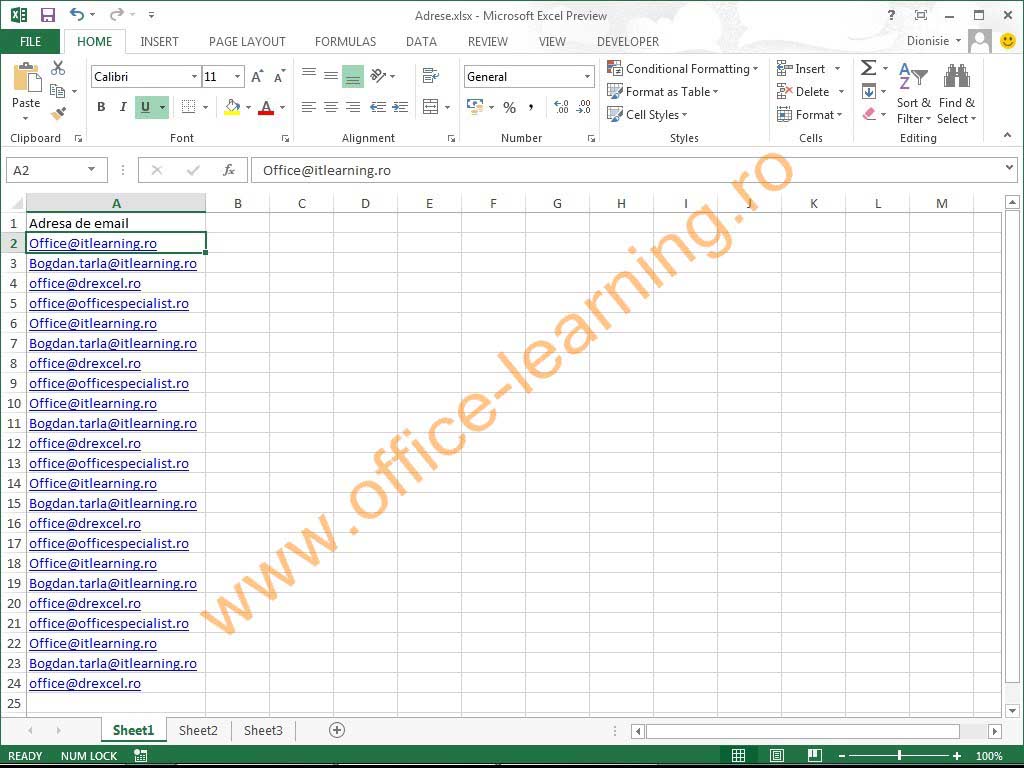The width and height of the screenshot is (1024, 768).
Task: Decrease decimal places
Action: (x=584, y=107)
